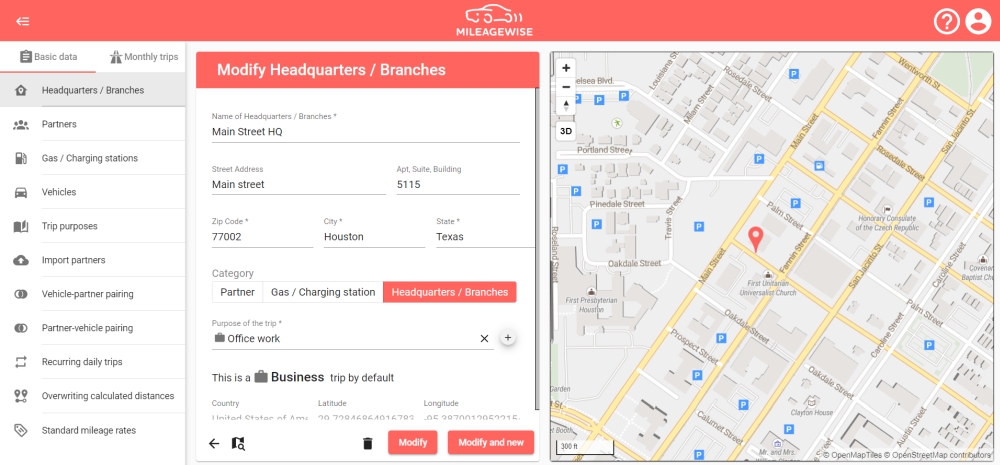Click the Modify button
Image resolution: width=1000 pixels, height=465 pixels.
point(413,443)
